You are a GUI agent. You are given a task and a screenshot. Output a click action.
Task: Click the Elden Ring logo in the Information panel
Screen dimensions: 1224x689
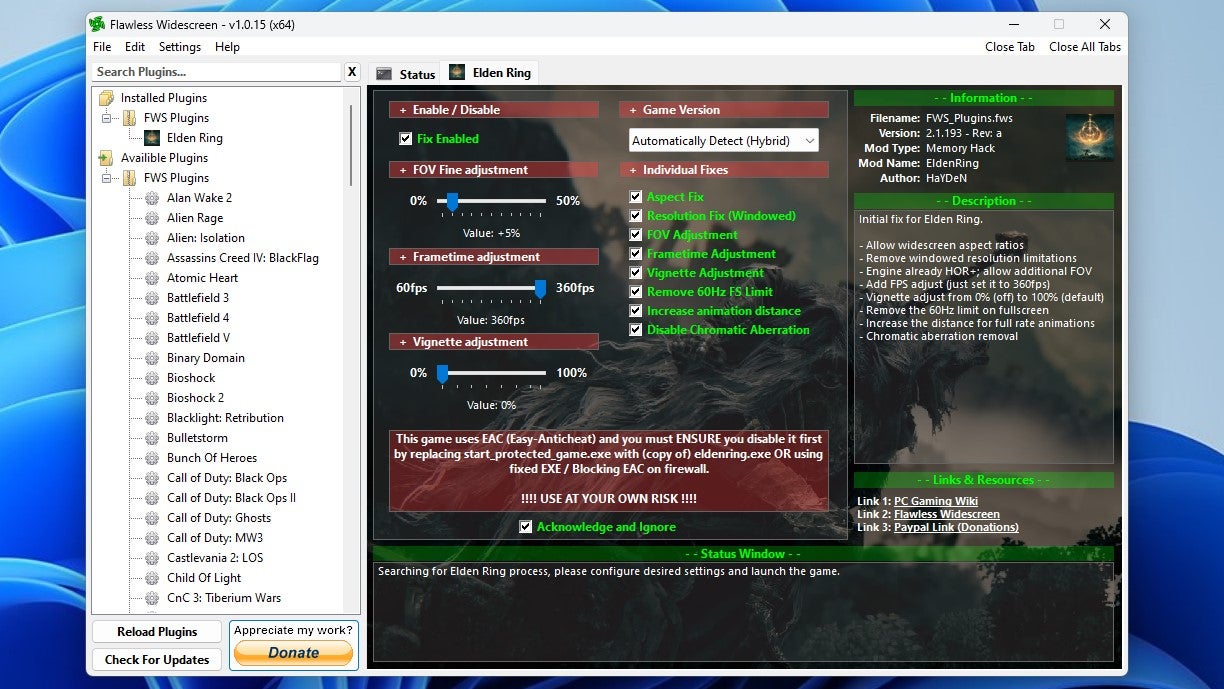[x=1090, y=138]
